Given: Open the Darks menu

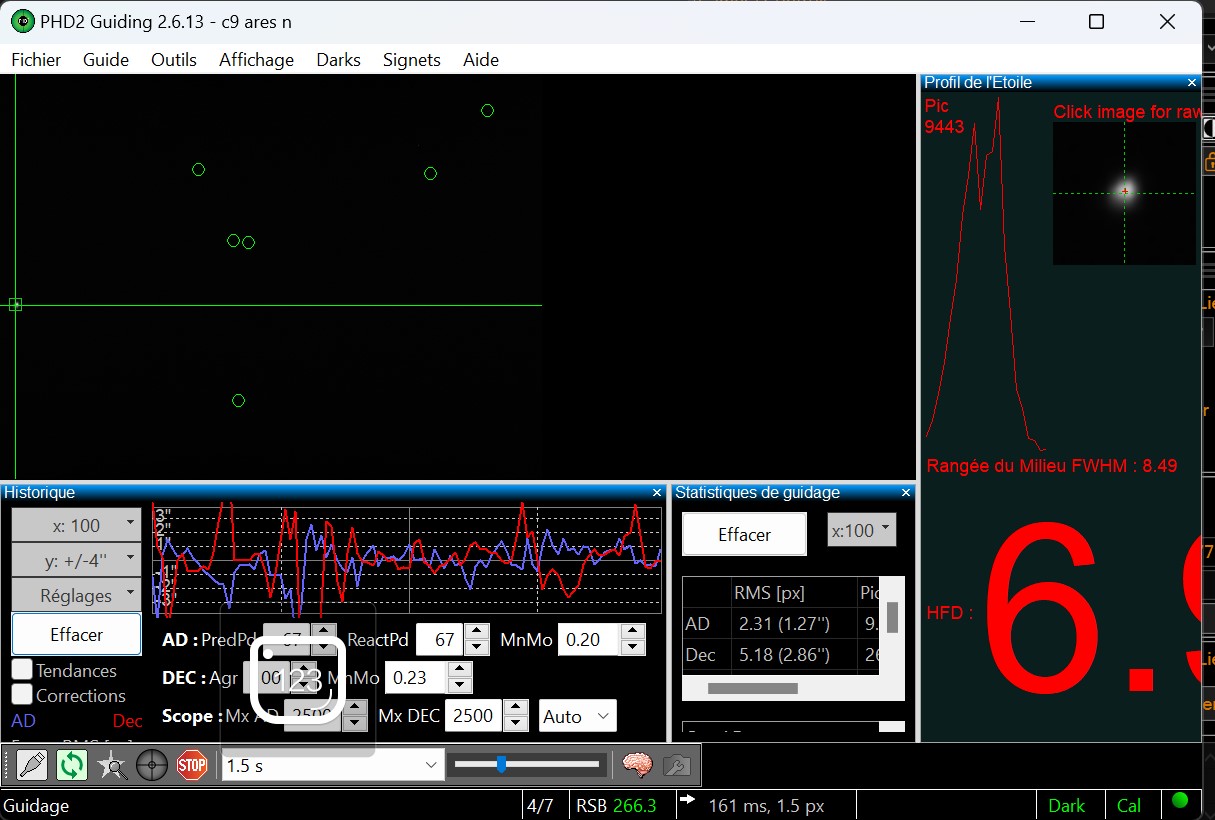Looking at the screenshot, I should tap(338, 60).
